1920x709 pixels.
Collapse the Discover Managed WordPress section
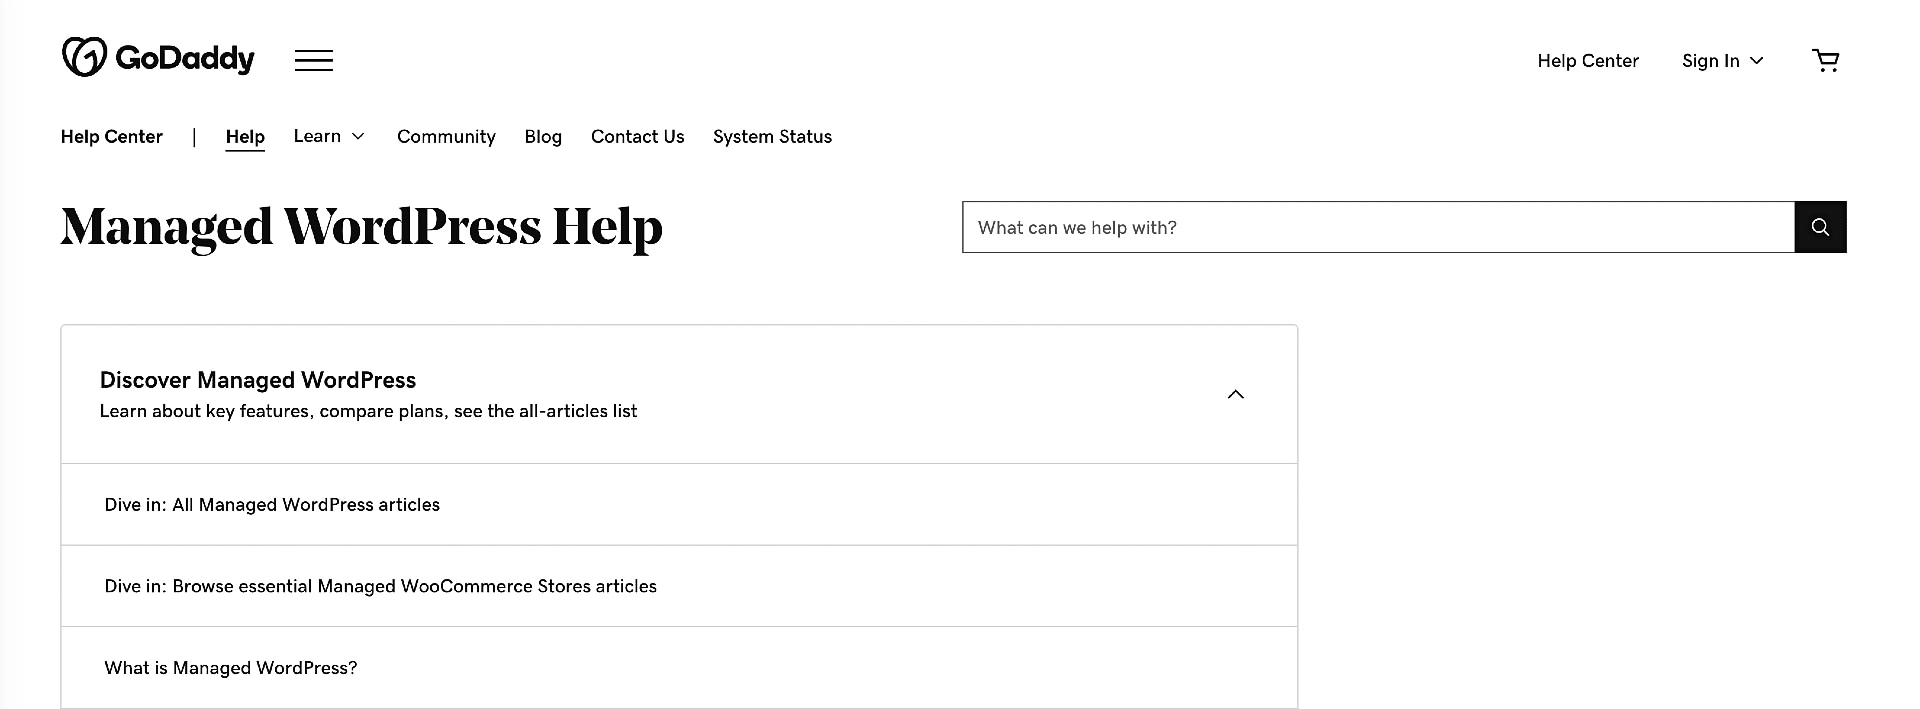1235,394
